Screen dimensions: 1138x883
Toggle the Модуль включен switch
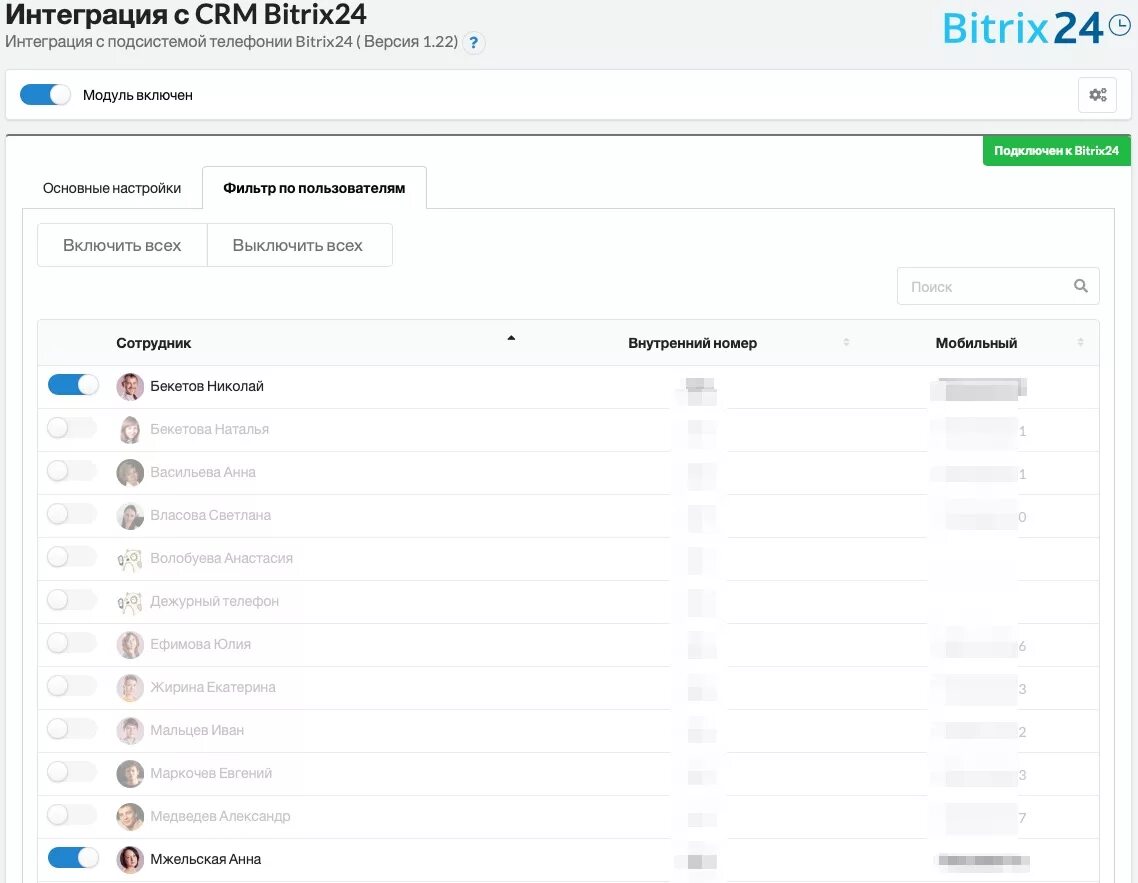pos(45,94)
